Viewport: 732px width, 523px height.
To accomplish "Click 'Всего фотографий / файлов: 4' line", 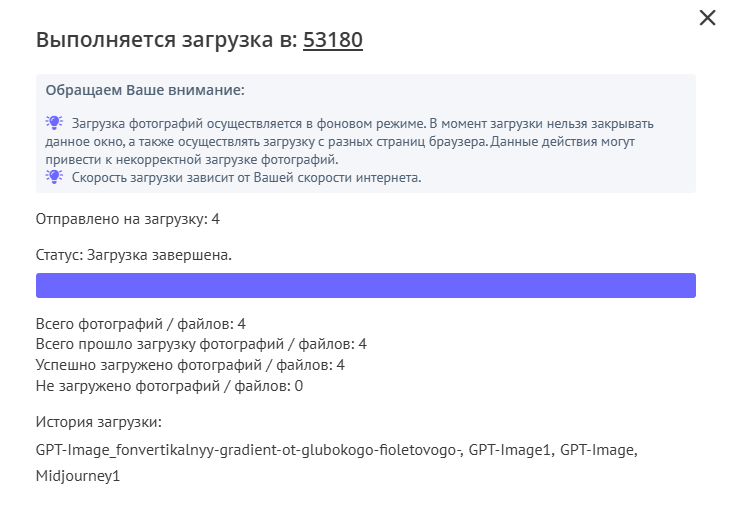I will point(140,324).
